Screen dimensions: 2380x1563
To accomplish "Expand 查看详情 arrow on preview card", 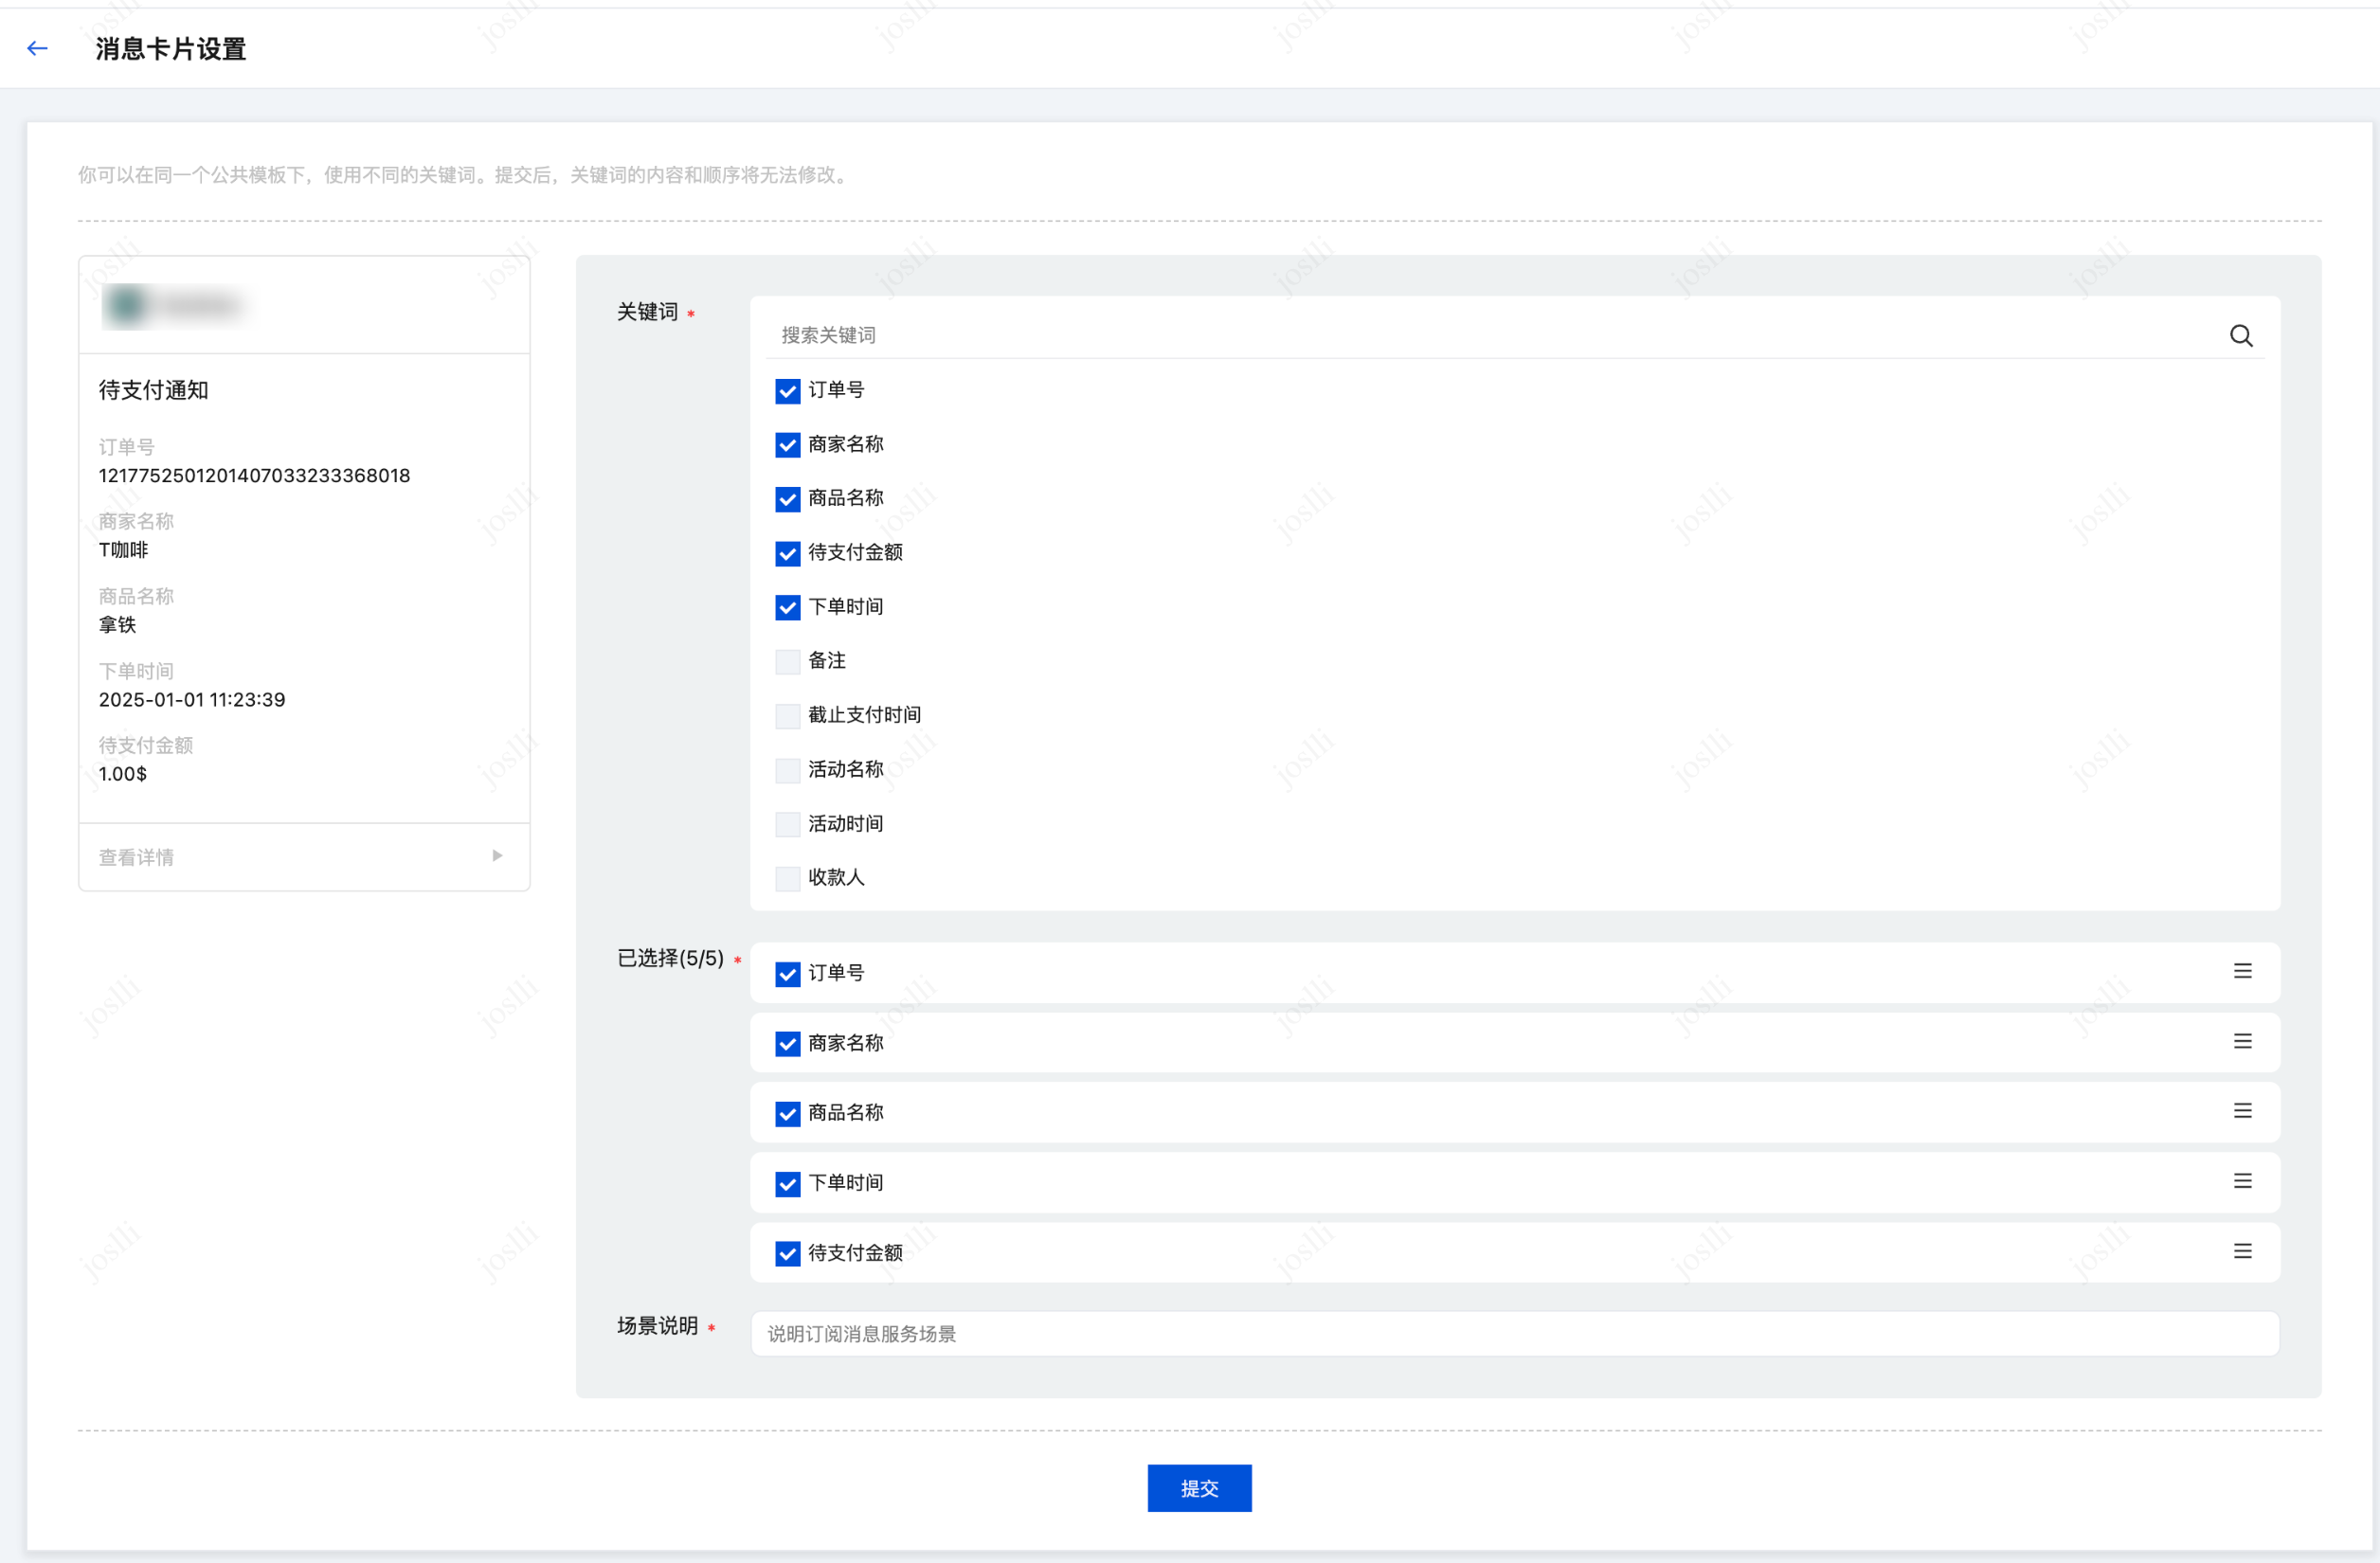I will coord(497,856).
